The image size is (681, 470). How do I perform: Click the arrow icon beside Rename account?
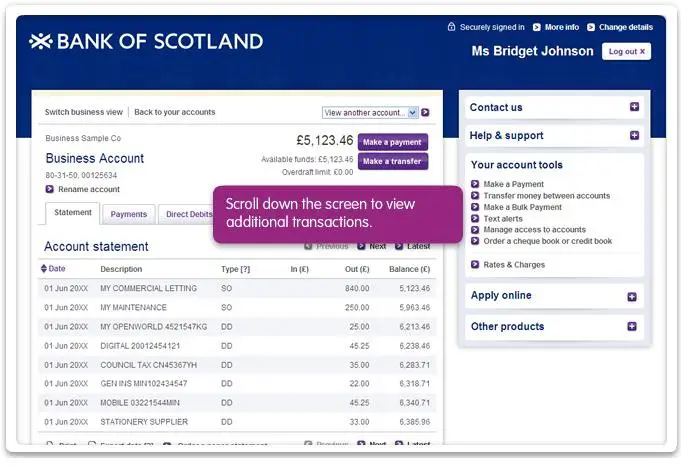coord(50,189)
